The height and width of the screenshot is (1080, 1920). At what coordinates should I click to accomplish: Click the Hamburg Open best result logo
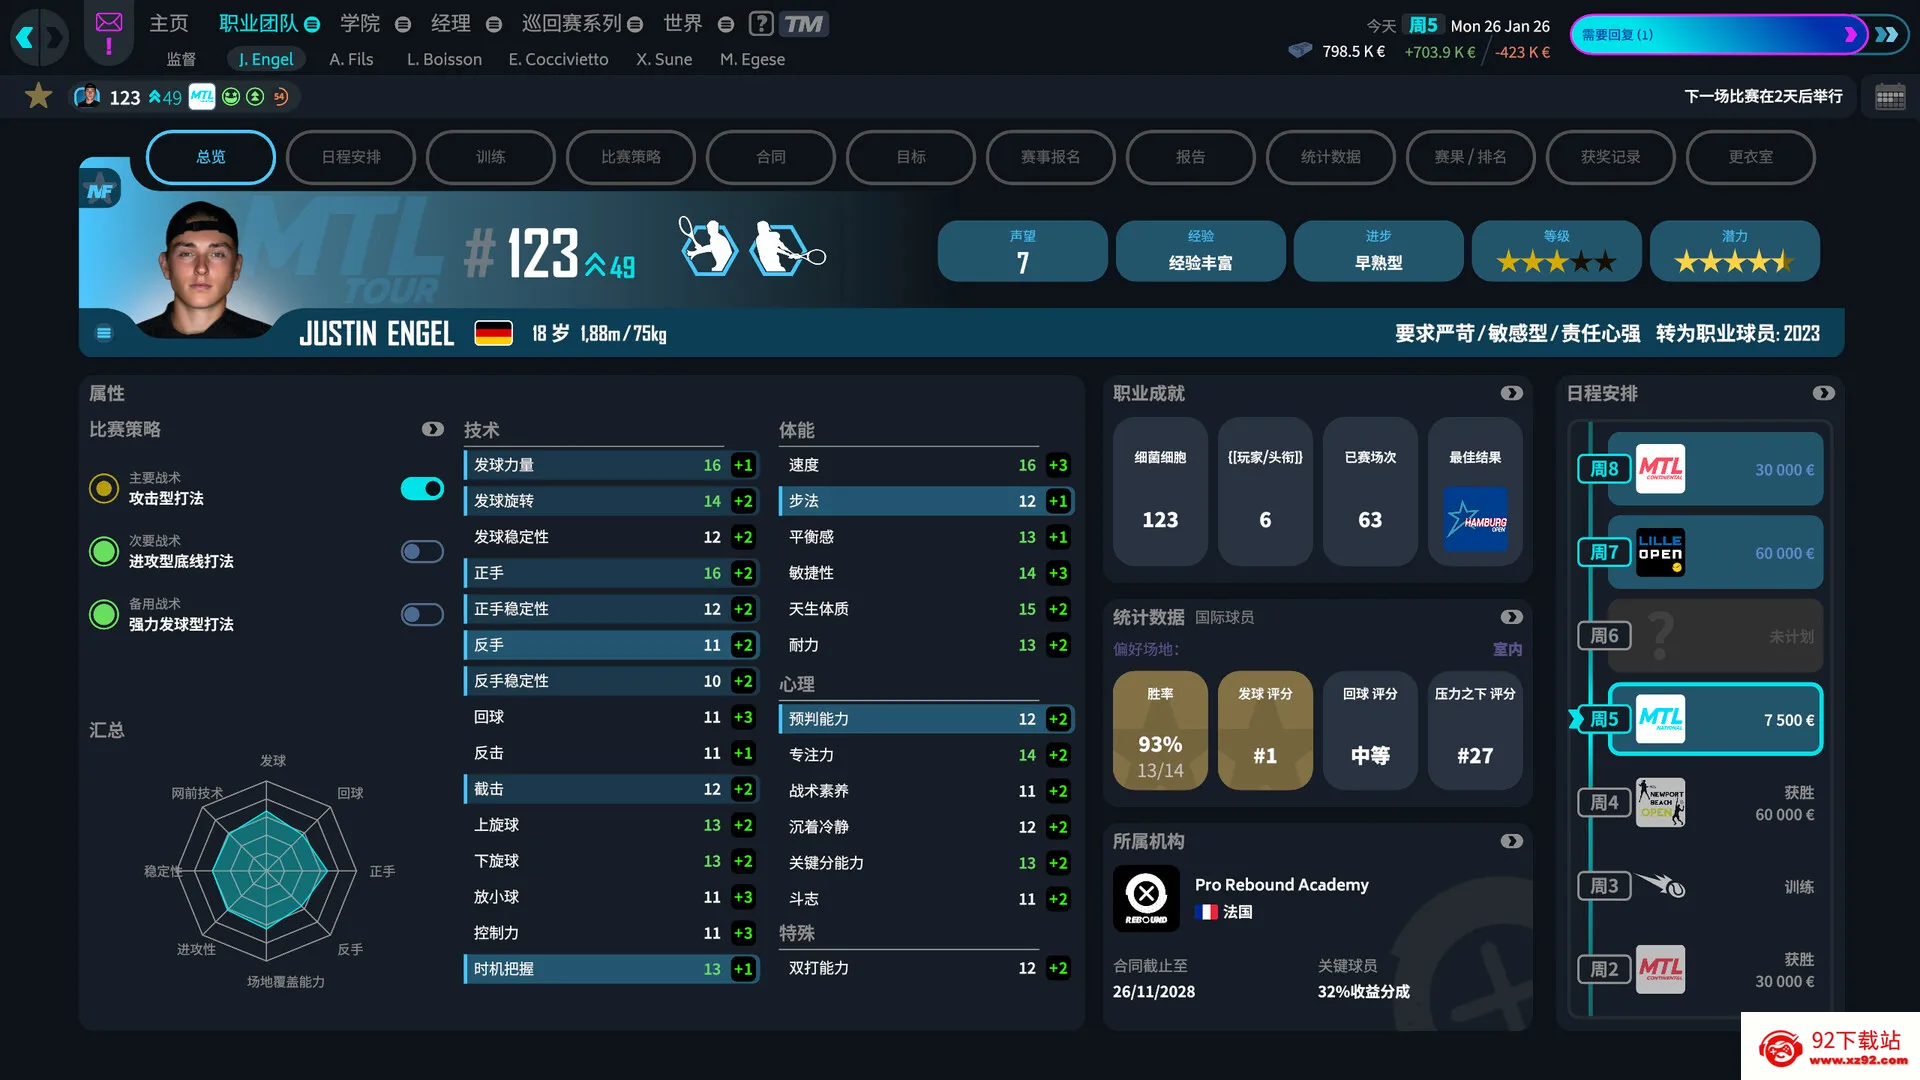(x=1475, y=519)
